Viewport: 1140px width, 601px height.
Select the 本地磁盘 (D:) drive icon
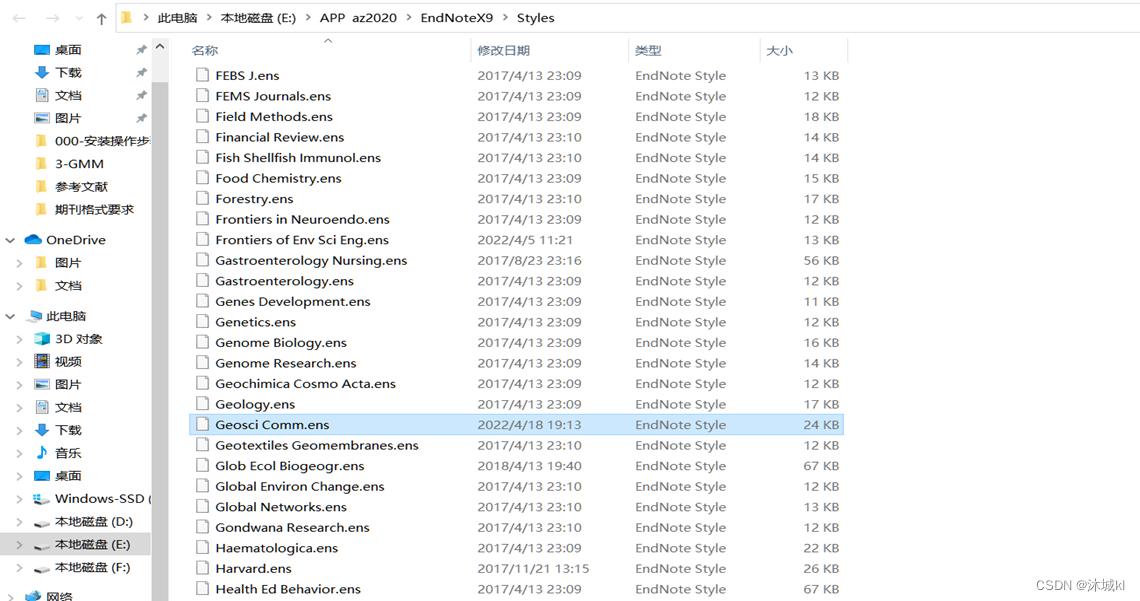[x=42, y=523]
